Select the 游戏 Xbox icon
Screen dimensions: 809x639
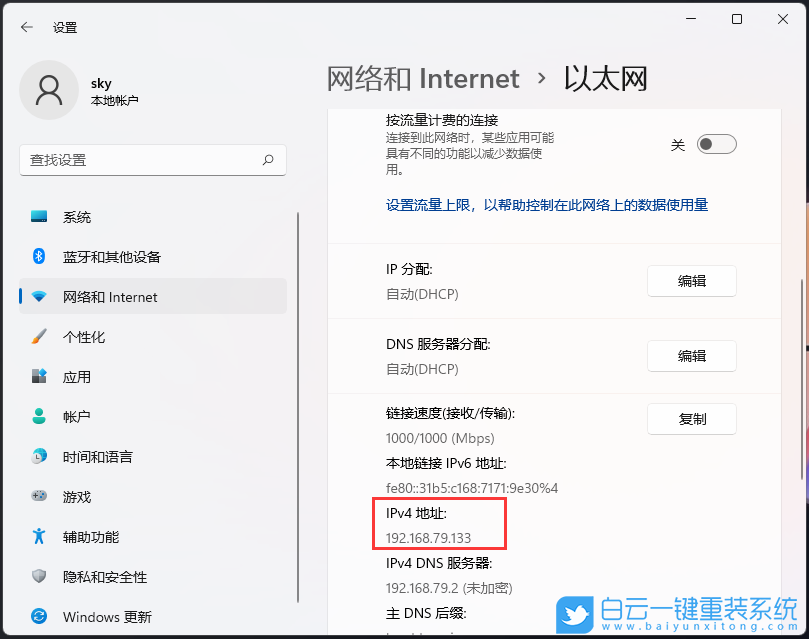click(x=38, y=497)
